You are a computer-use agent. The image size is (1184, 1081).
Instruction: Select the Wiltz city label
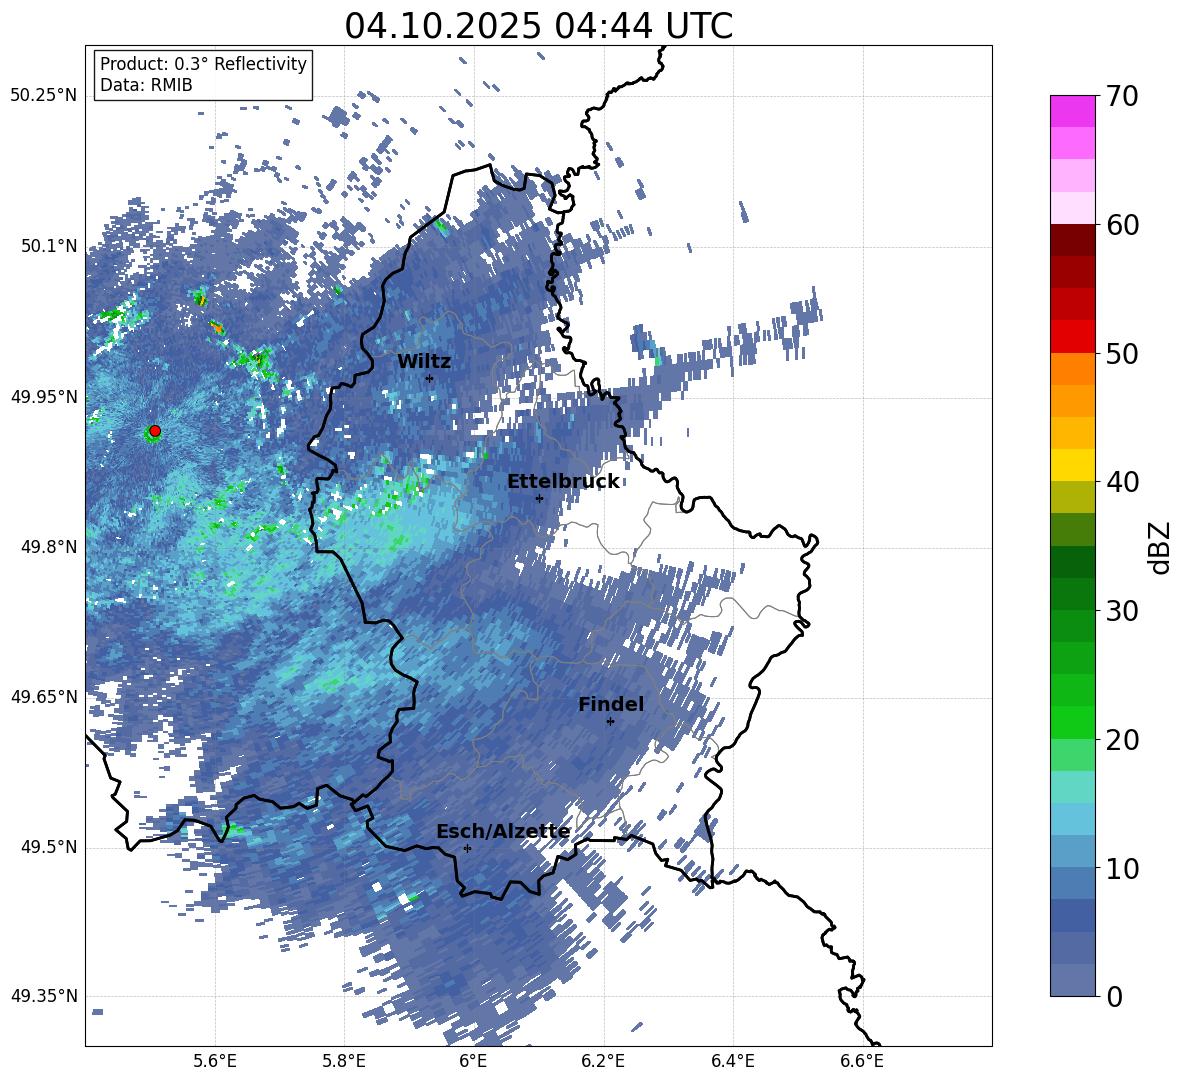click(424, 362)
